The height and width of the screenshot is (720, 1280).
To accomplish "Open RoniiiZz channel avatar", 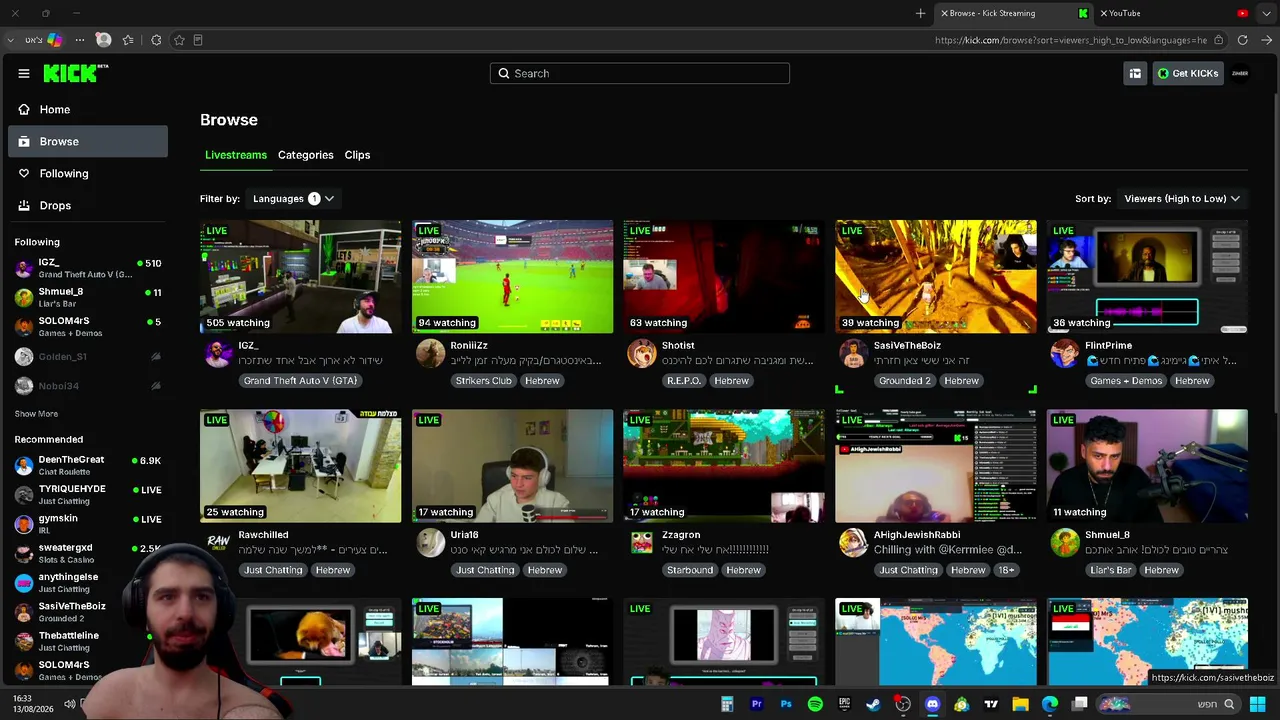I will coord(430,354).
